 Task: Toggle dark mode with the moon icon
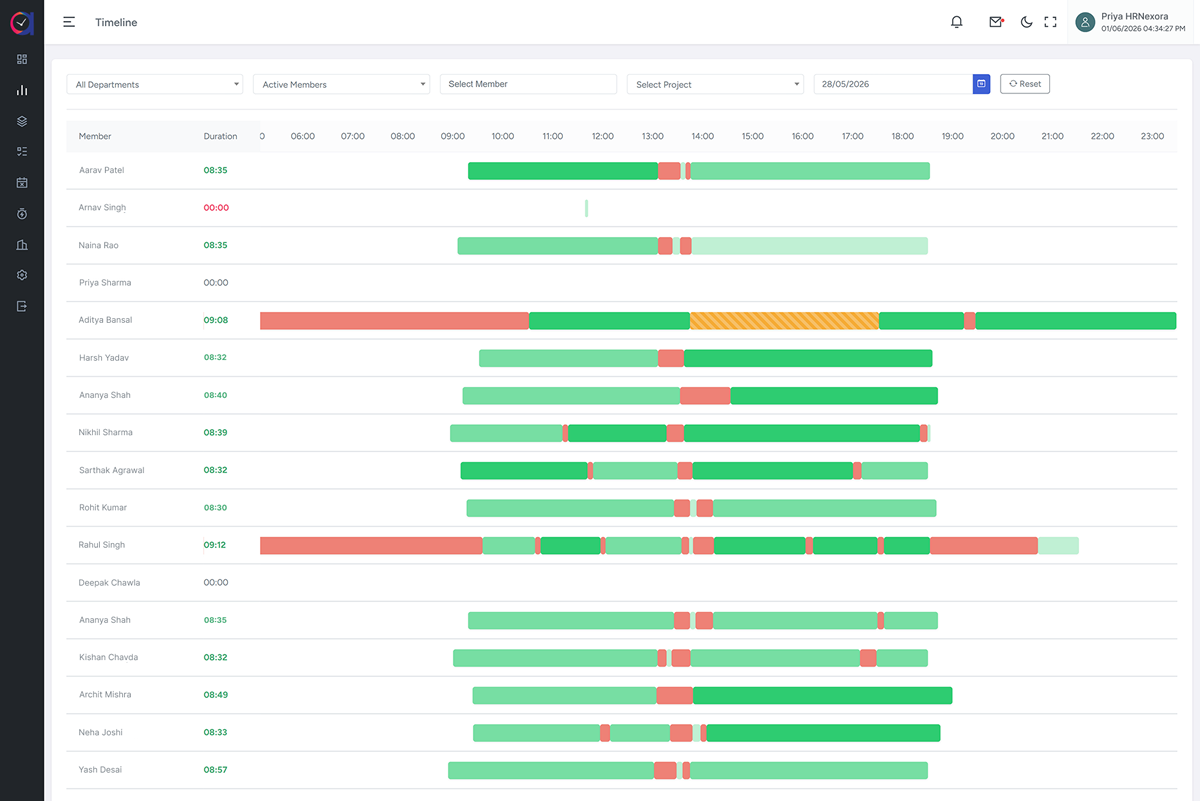point(1026,22)
